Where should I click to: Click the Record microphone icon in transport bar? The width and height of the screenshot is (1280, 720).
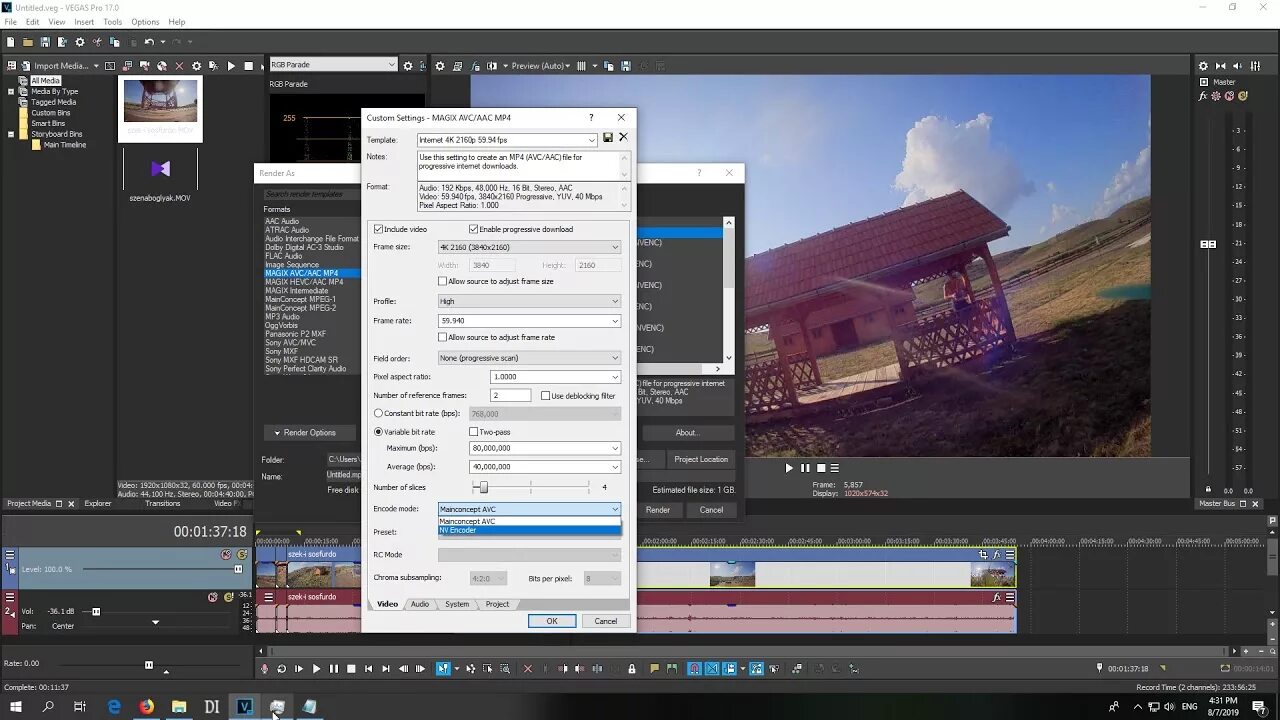(x=264, y=669)
